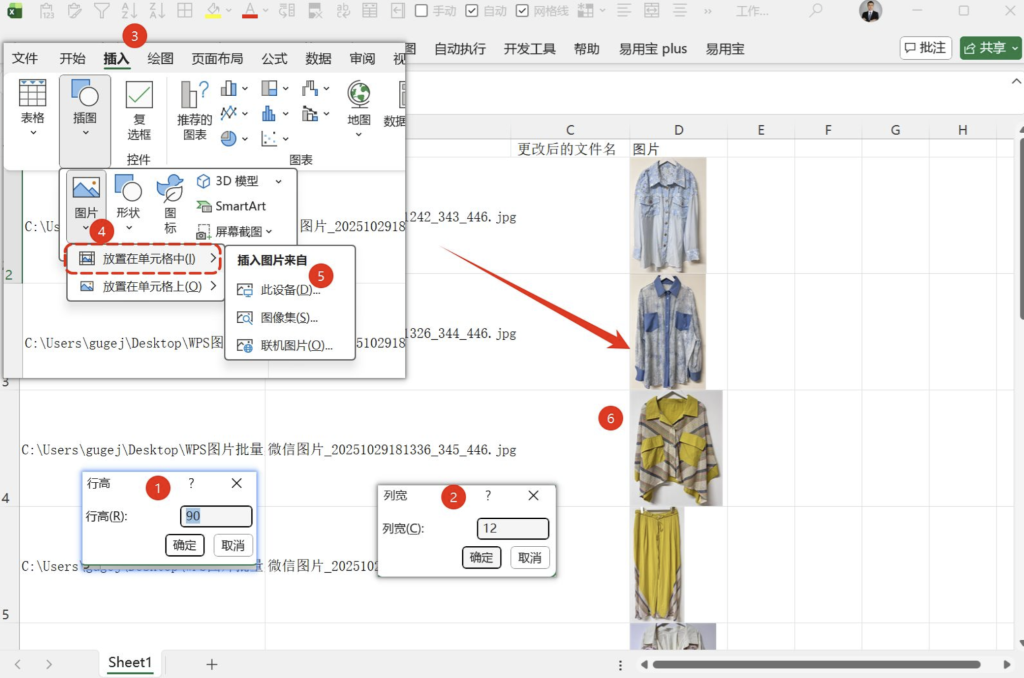Open the 共享 share dropdown arrow
Screen dimensions: 1024x678
tap(1014, 48)
